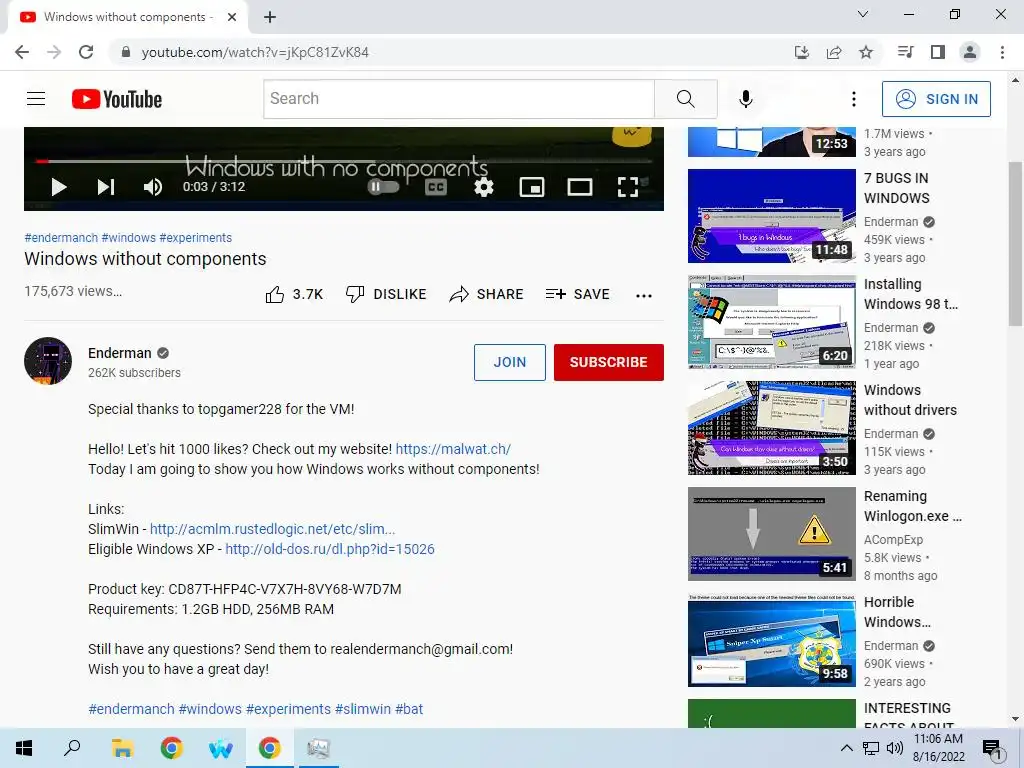1024x768 pixels.
Task: Focus the YouTube search field
Action: pos(458,99)
